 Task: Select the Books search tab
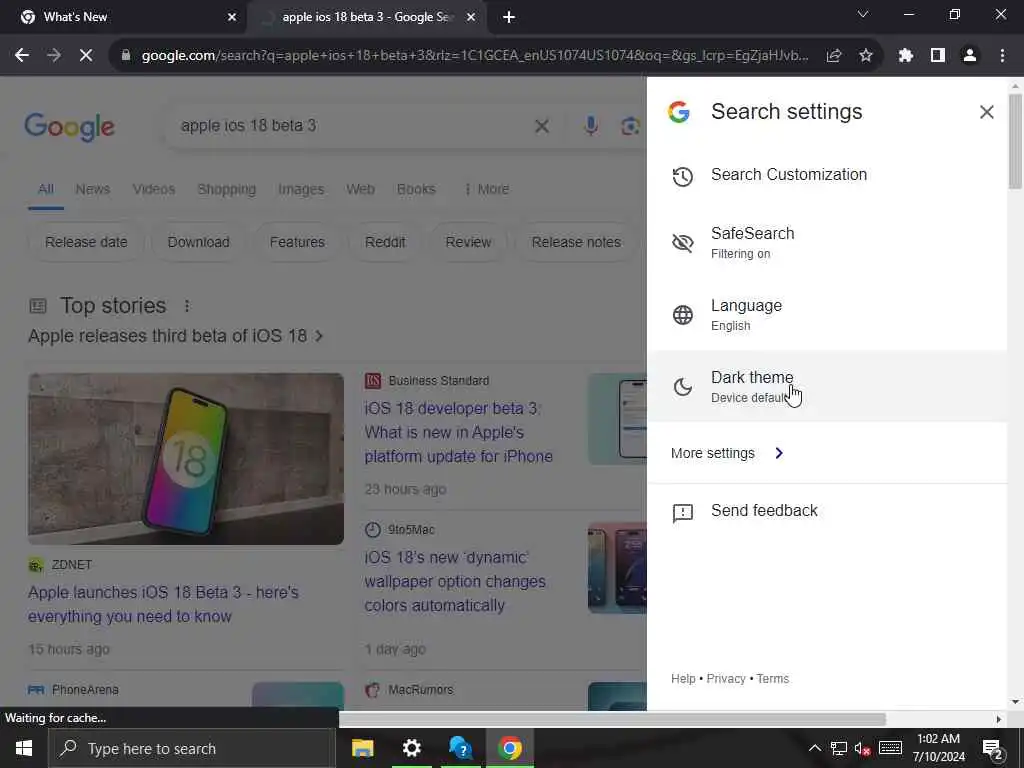tap(416, 189)
